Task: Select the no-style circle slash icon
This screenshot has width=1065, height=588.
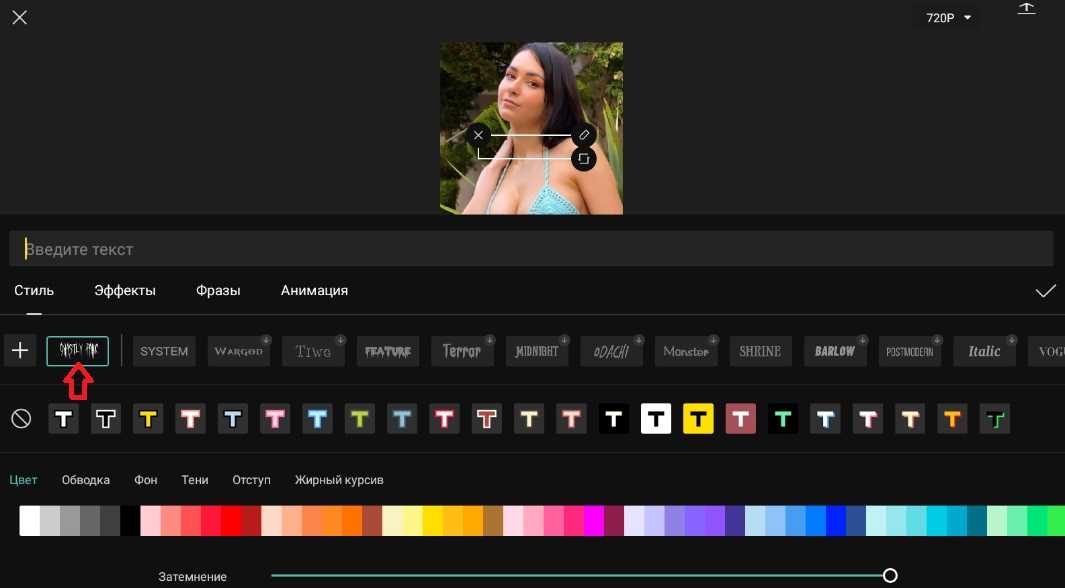Action: point(21,419)
